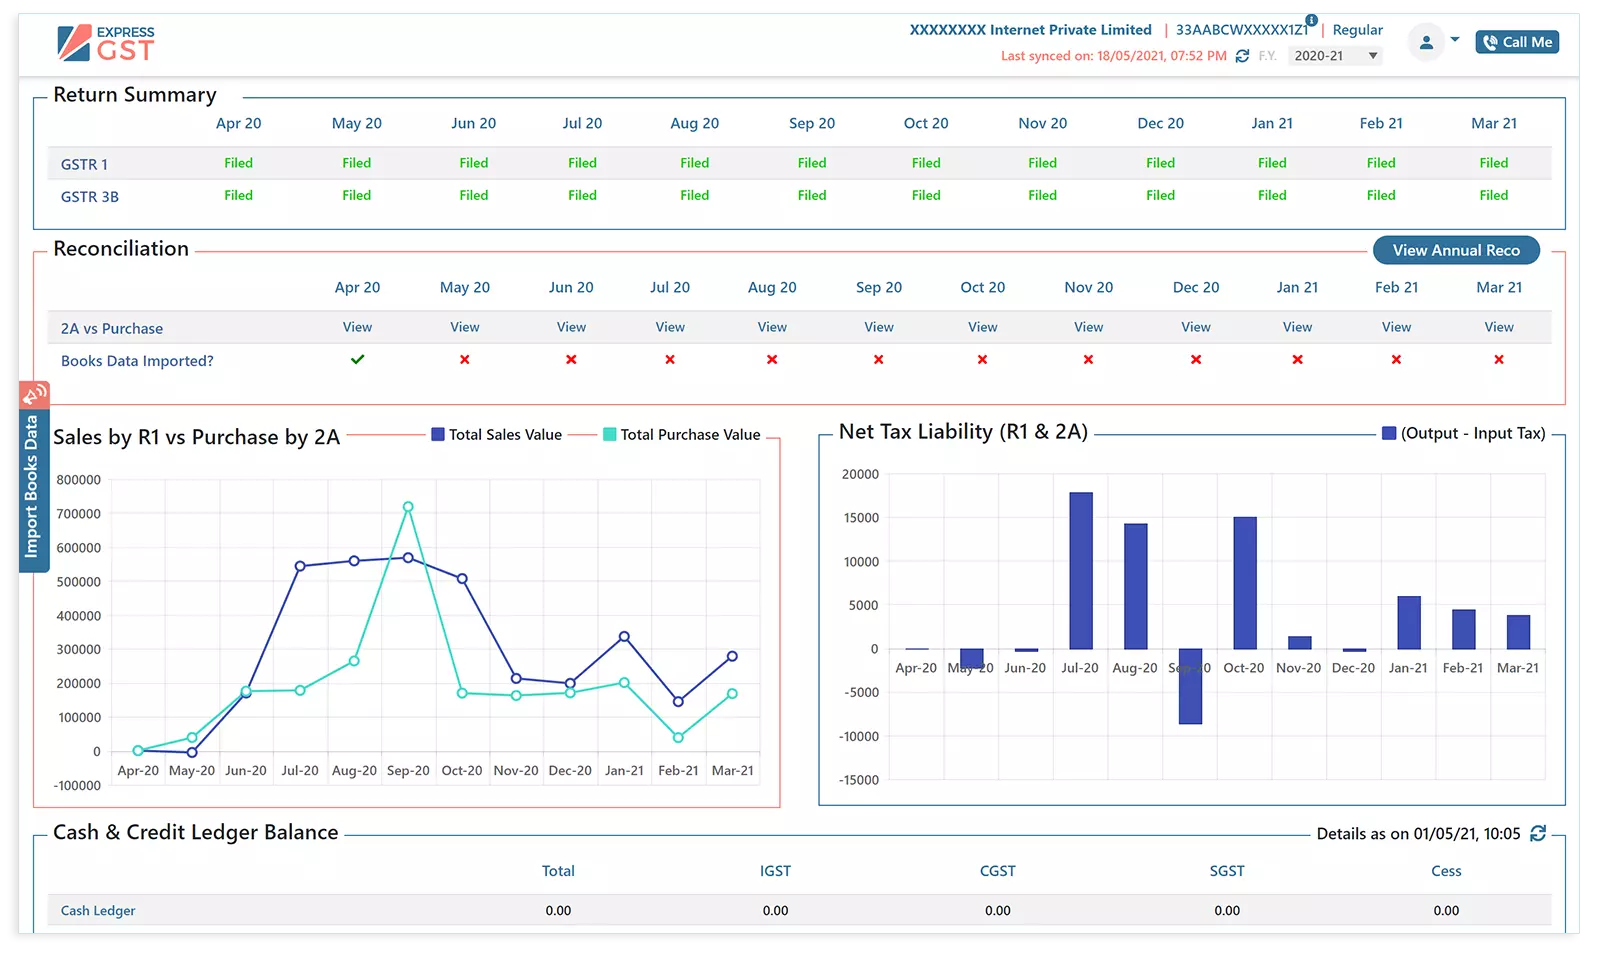1600x954 pixels.
Task: Refresh the Cash & Credit Ledger details
Action: pyautogui.click(x=1538, y=833)
